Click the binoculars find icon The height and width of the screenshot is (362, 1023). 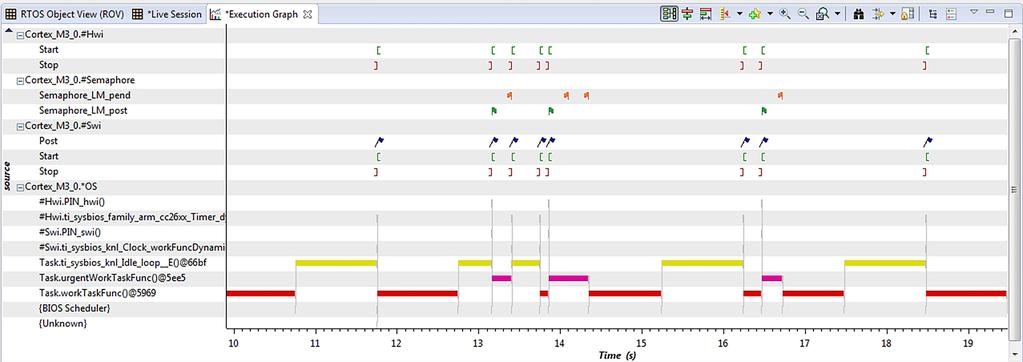(x=859, y=13)
